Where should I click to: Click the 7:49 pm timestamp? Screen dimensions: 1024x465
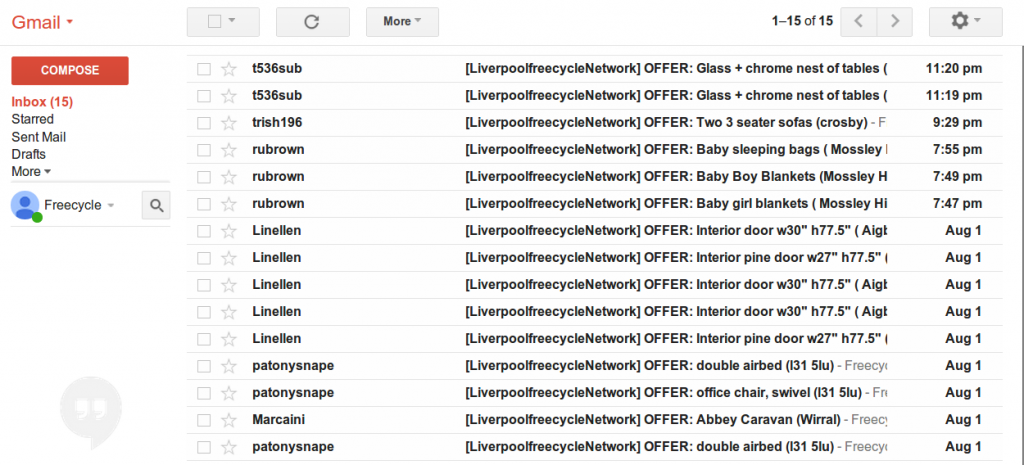957,177
